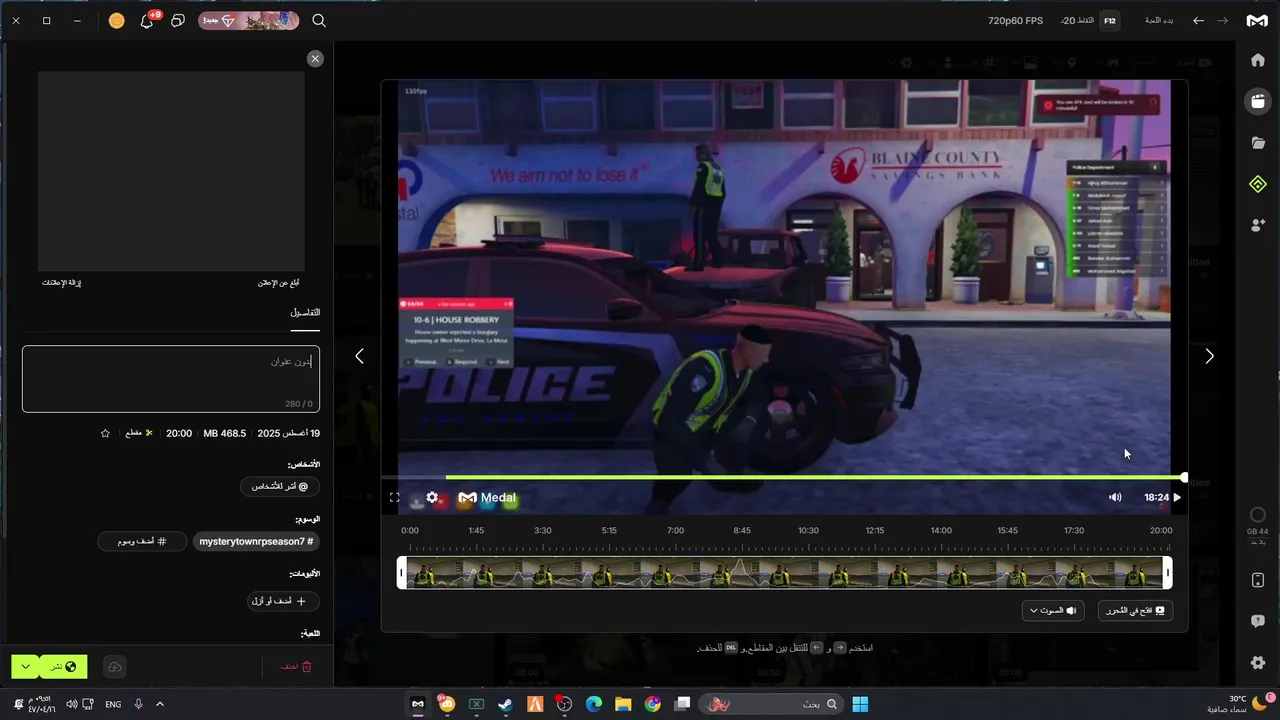Viewport: 1280px width, 720px height.
Task: Mute the video player volume
Action: (1115, 497)
